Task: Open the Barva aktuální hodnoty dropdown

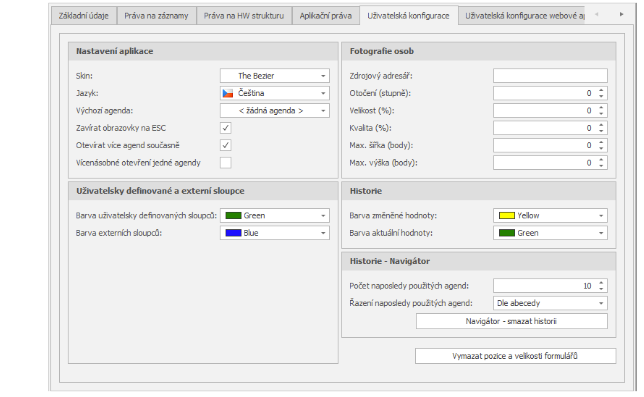Action: click(x=550, y=233)
